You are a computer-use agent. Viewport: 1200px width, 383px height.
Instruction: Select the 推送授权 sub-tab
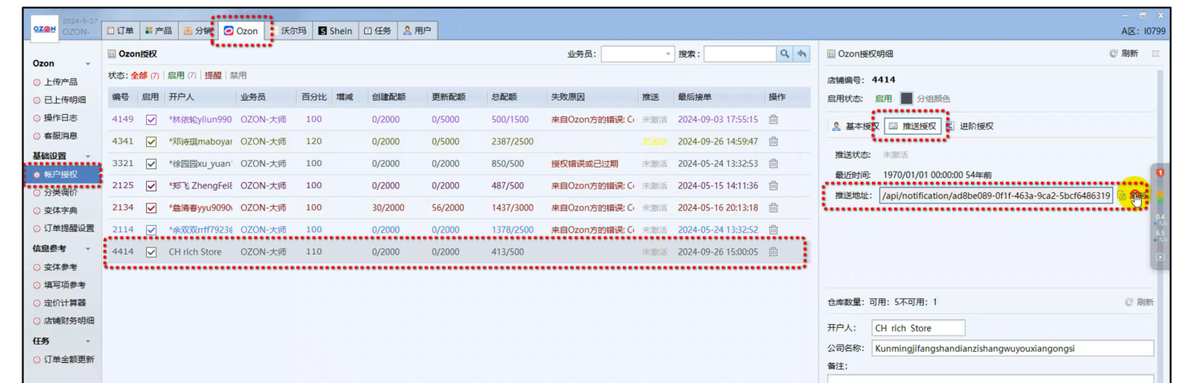[913, 126]
